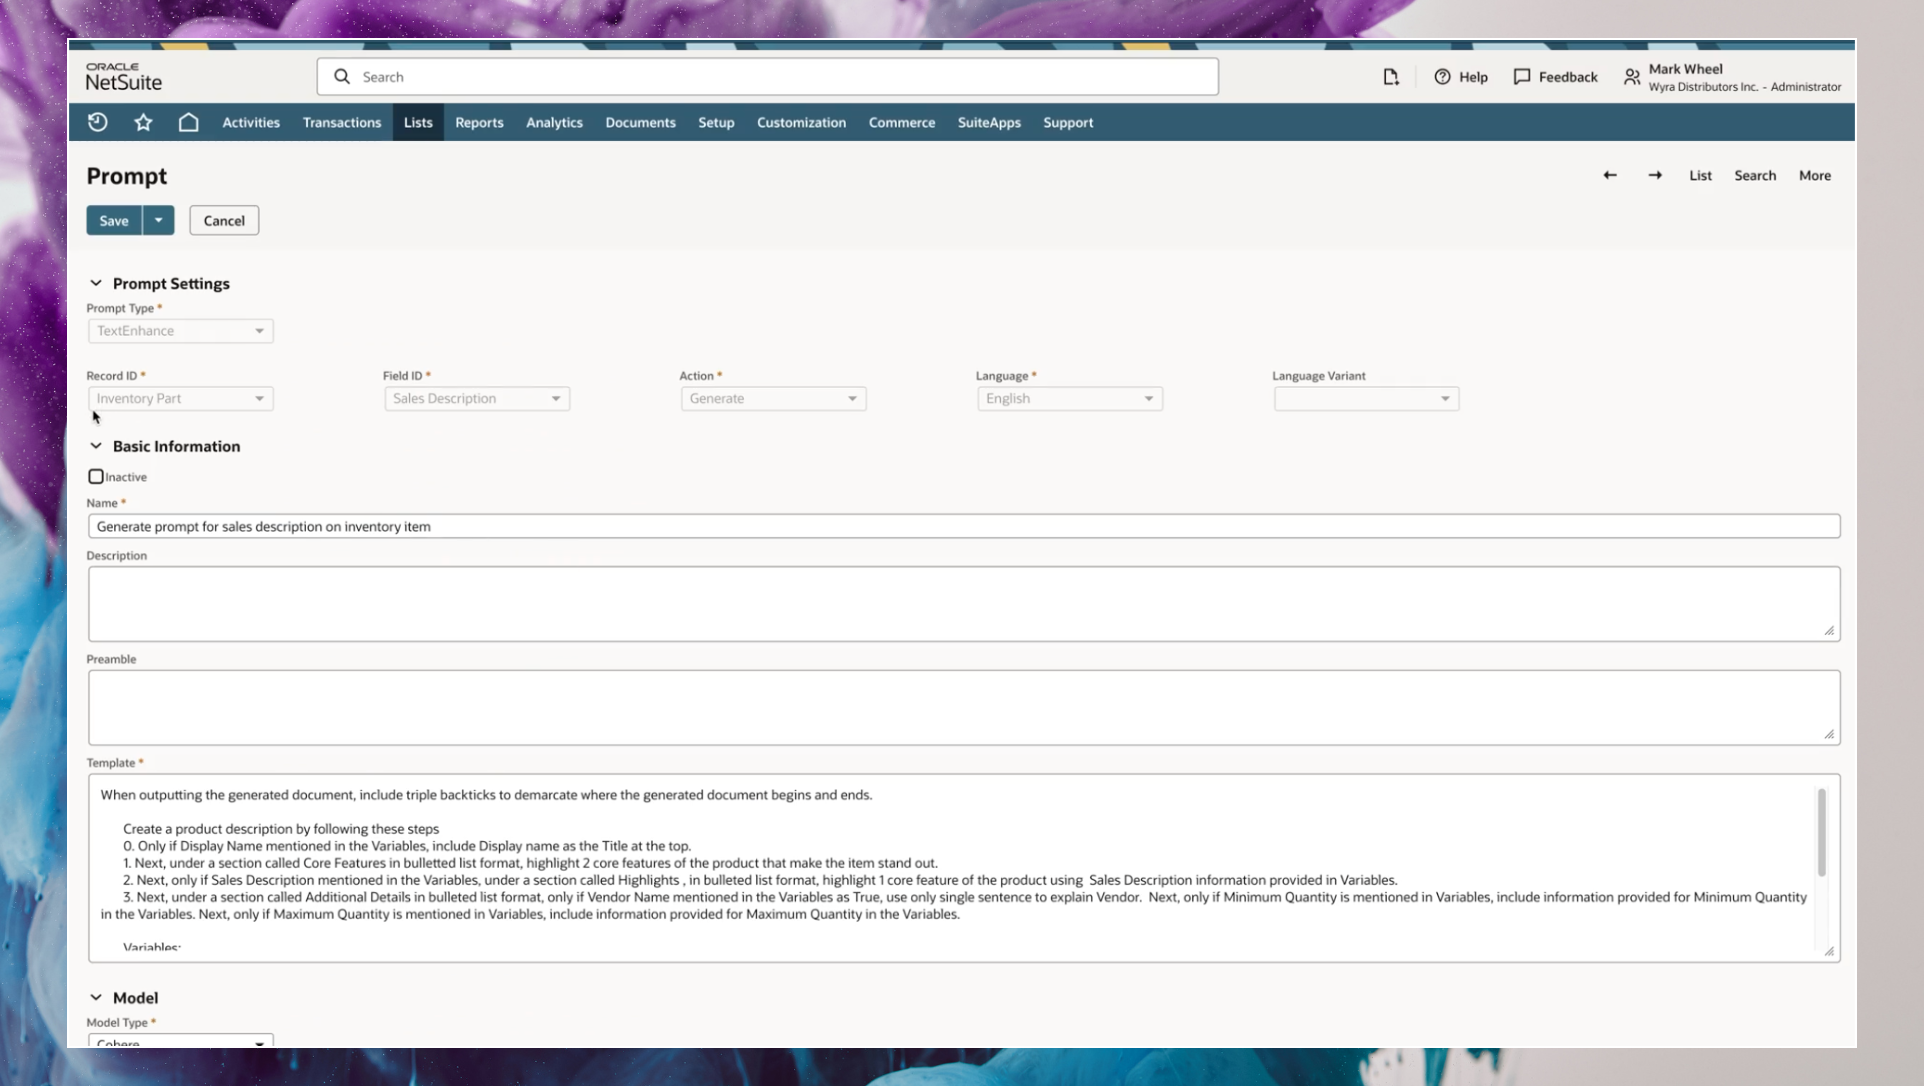Open the Record ID dropdown
The width and height of the screenshot is (1924, 1086).
coord(180,398)
